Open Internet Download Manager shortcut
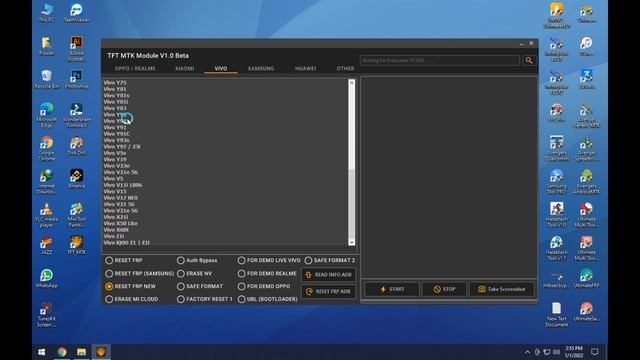Viewport: 640px width, 360px height. point(47,182)
